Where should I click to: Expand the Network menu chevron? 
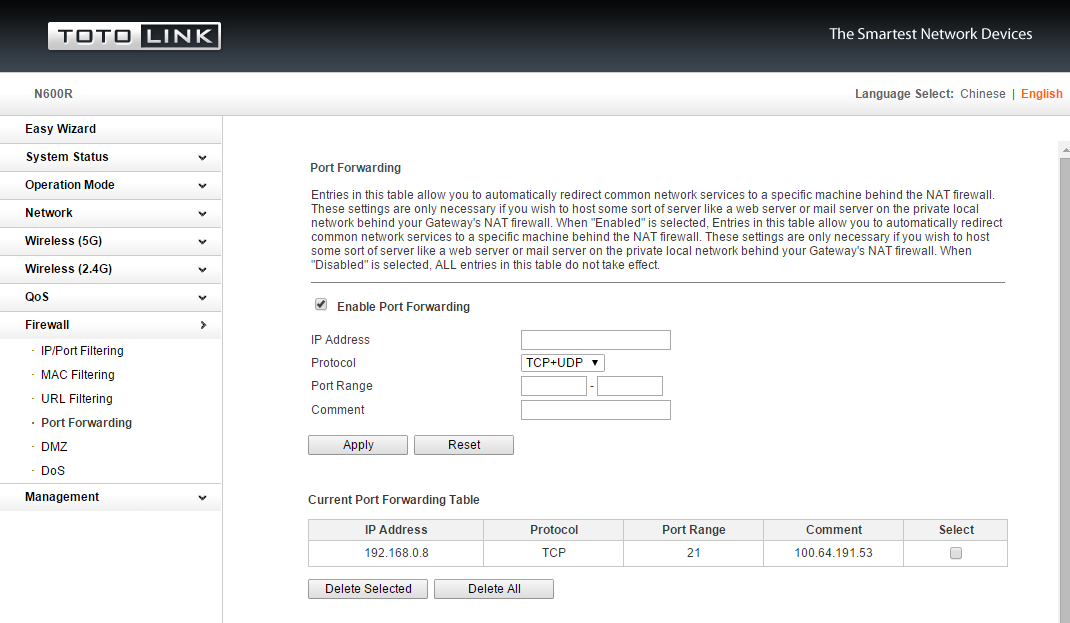(202, 214)
